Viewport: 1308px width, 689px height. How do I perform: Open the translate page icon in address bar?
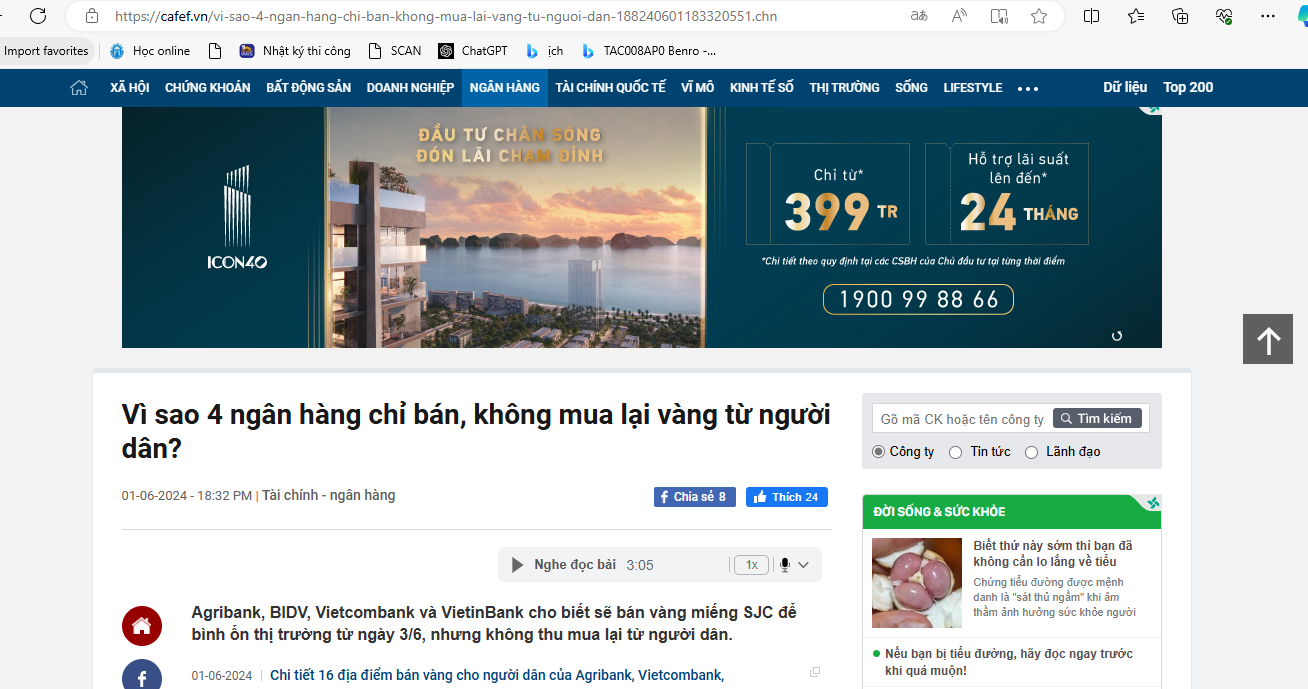(918, 16)
